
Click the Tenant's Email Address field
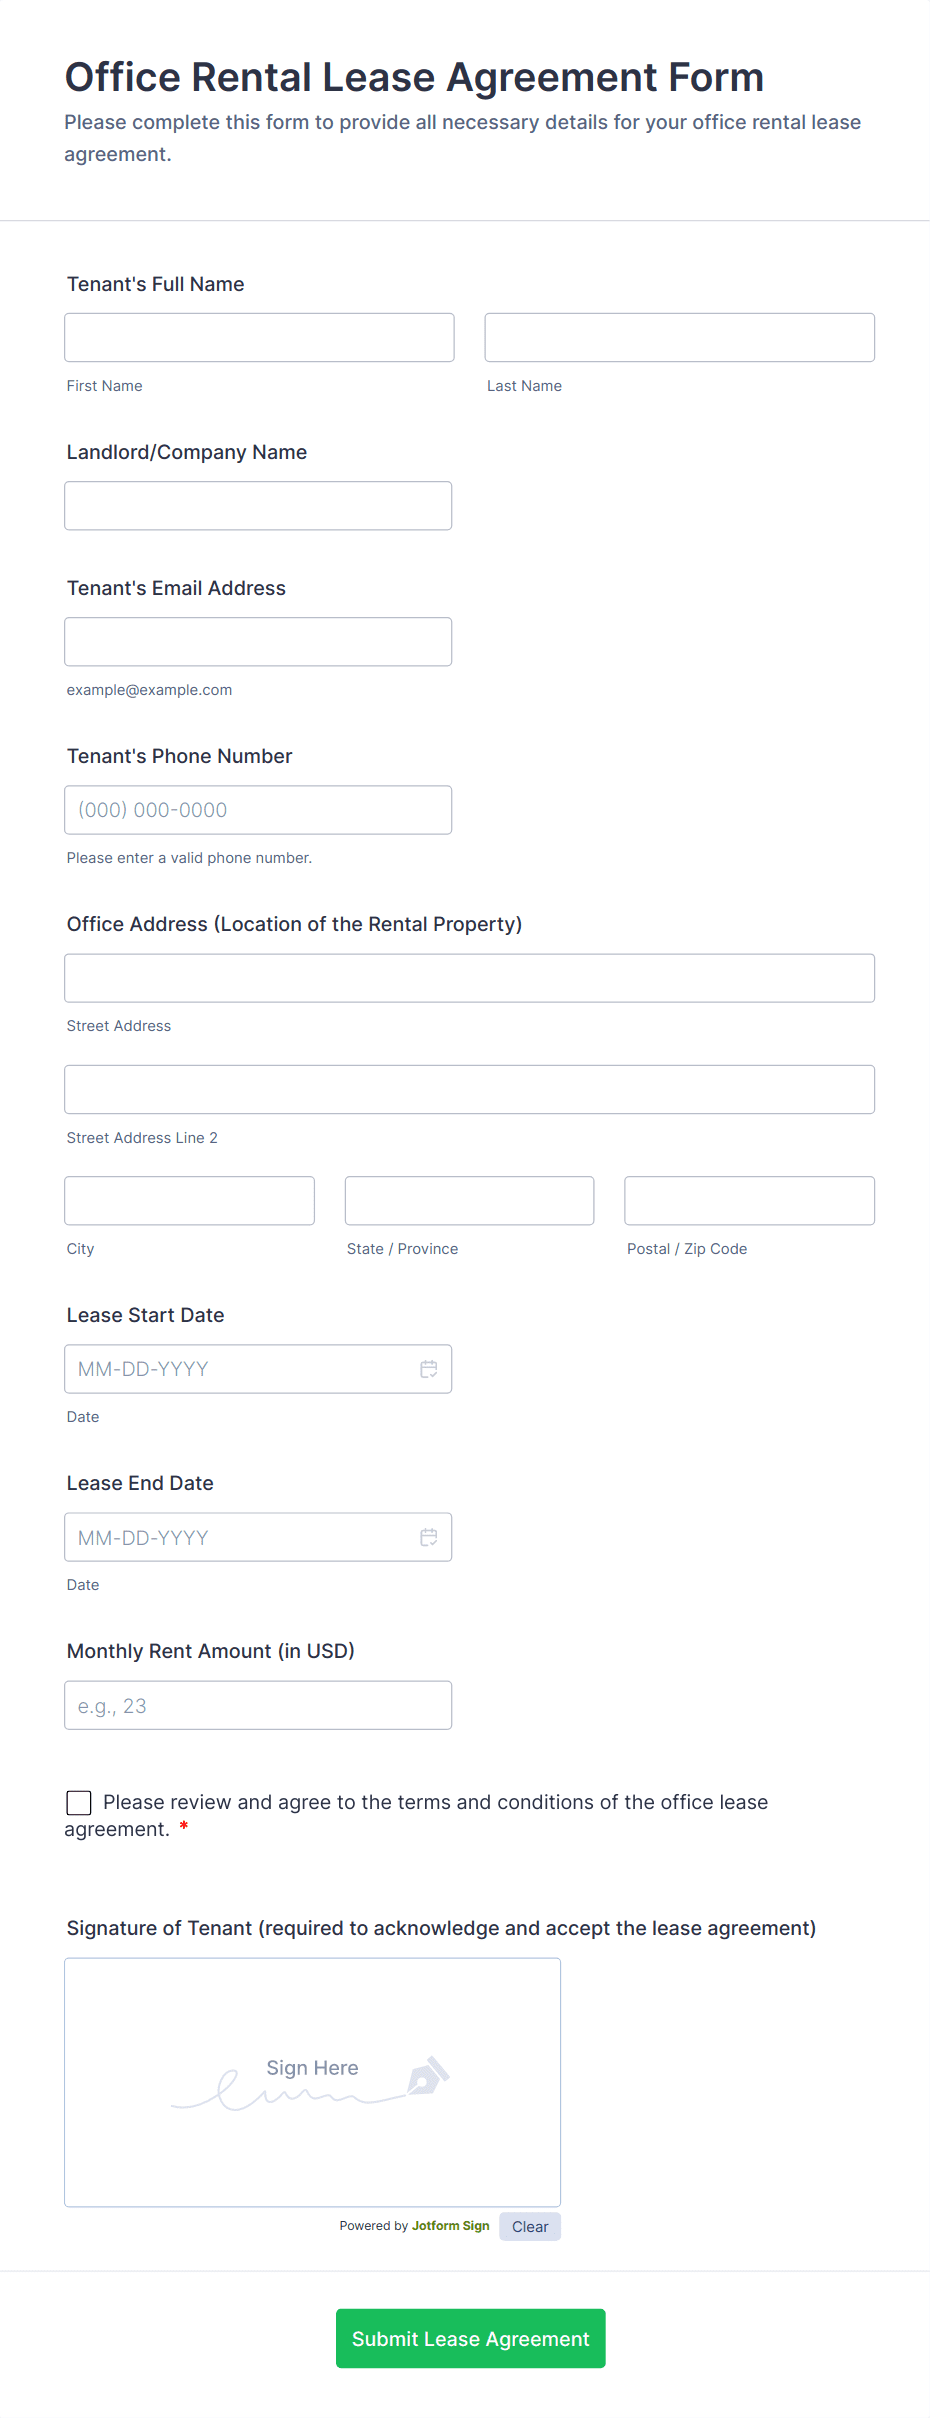(x=258, y=642)
